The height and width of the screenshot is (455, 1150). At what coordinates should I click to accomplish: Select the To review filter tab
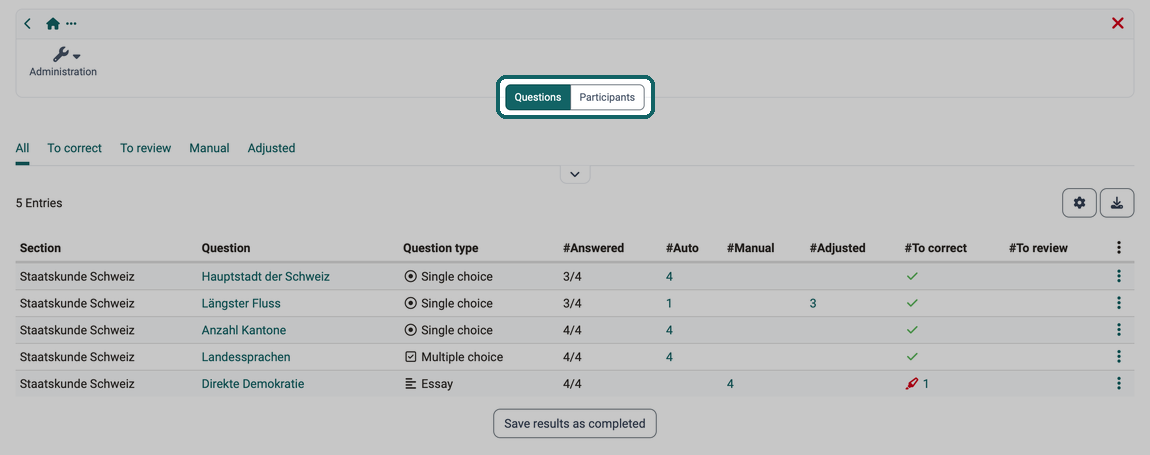145,148
